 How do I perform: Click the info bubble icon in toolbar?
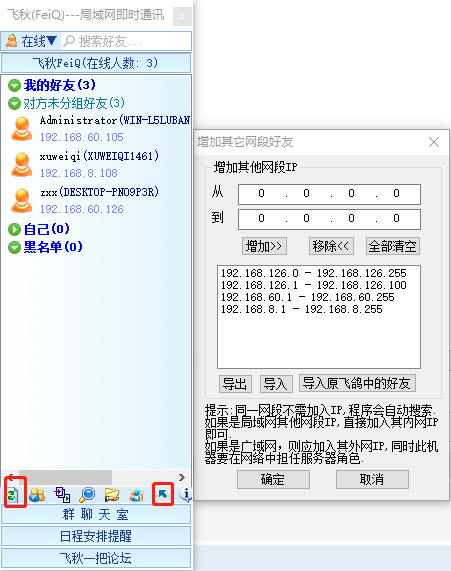pyautogui.click(x=186, y=495)
